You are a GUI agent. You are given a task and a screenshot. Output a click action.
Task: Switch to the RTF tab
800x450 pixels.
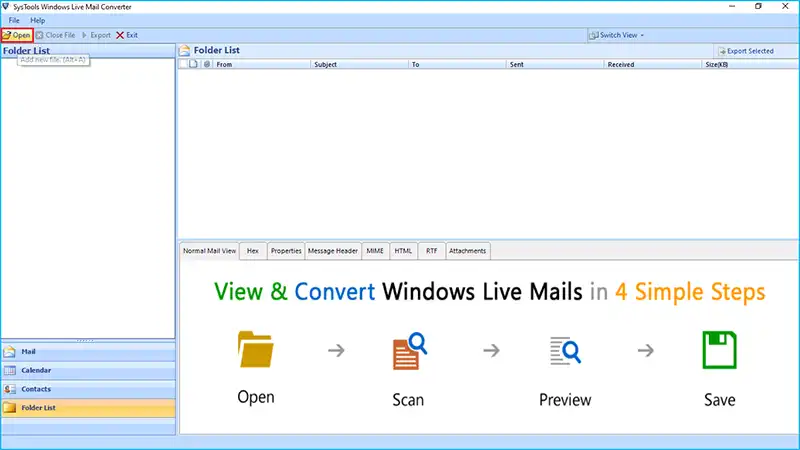point(432,251)
